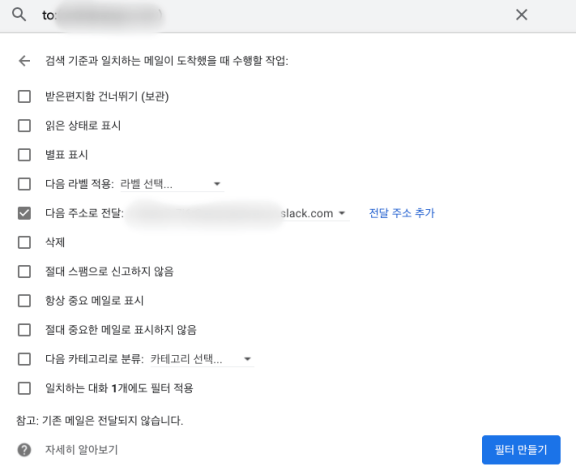
Task: Click the 필터 만들기 button
Action: coord(521,450)
